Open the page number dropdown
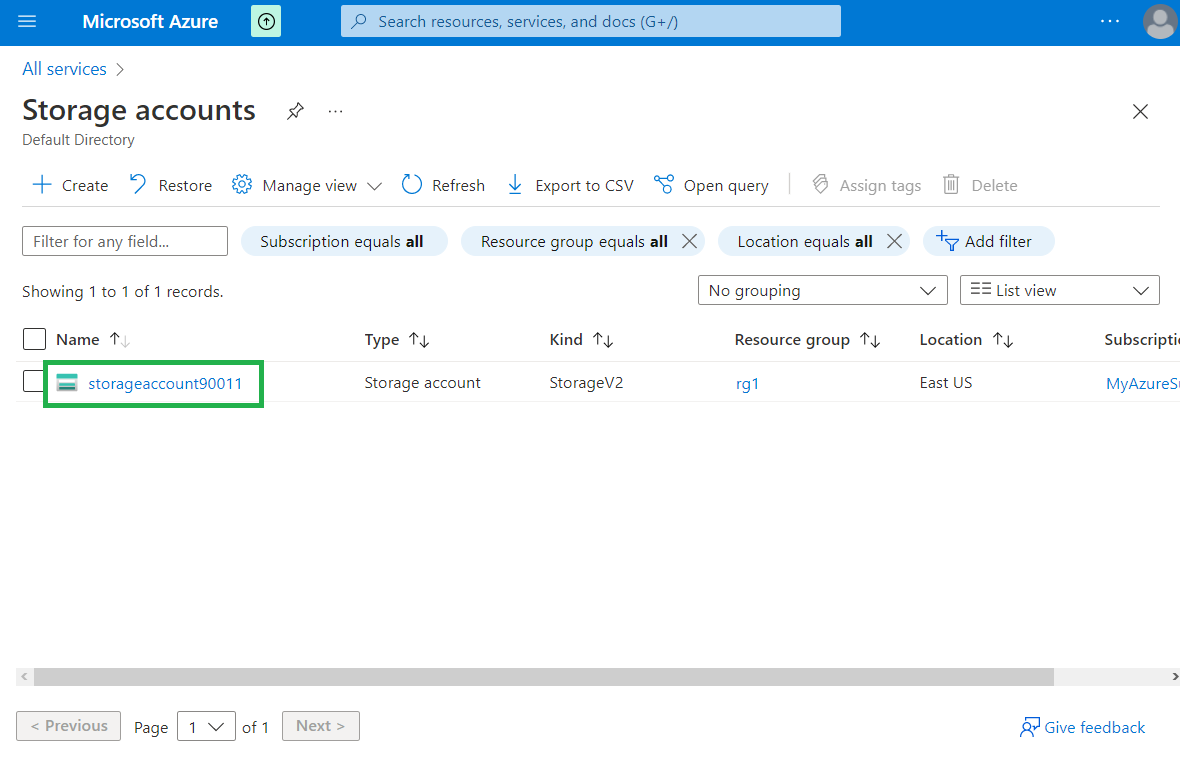The height and width of the screenshot is (760, 1180). click(206, 727)
